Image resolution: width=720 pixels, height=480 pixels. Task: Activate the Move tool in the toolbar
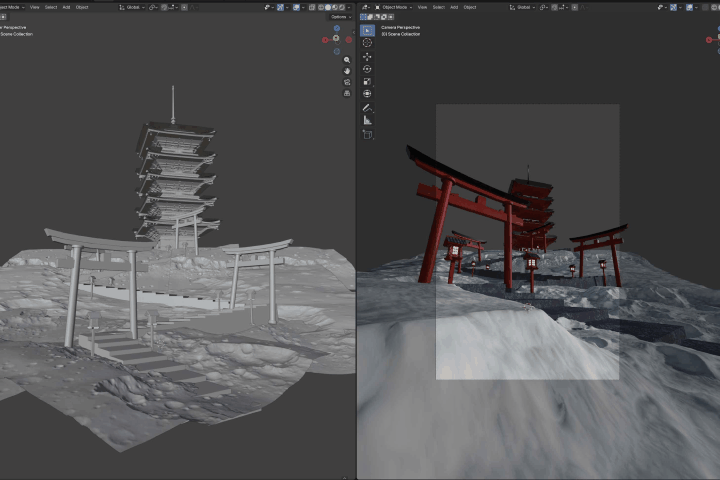click(x=367, y=56)
